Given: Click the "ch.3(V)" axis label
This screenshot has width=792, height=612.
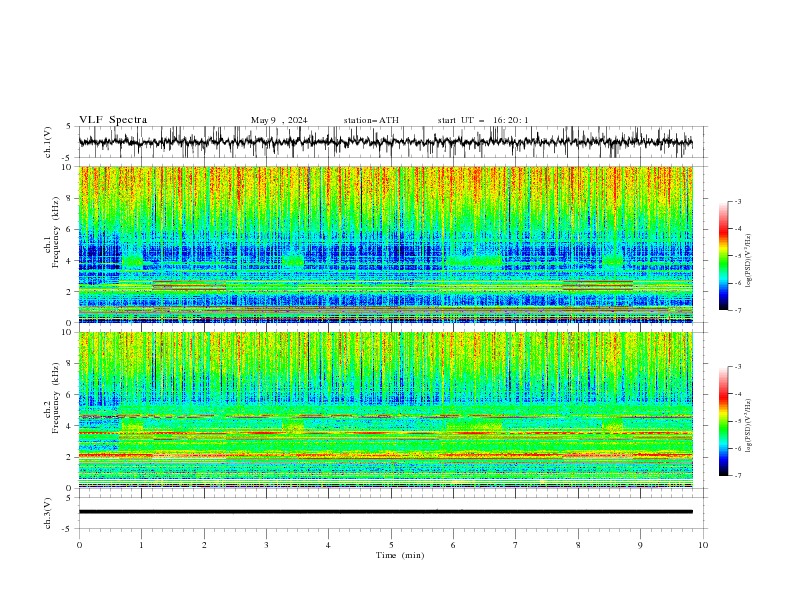Looking at the screenshot, I should 48,513.
